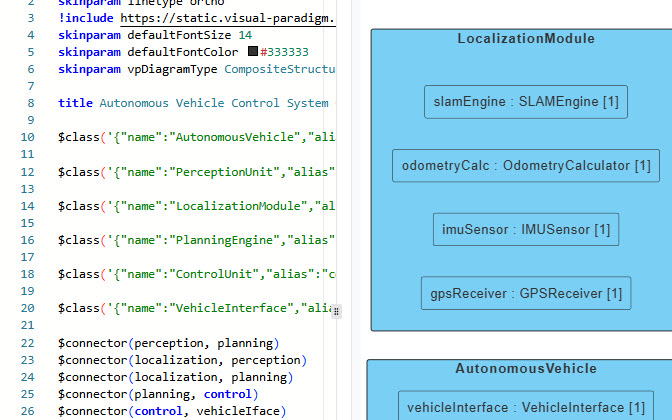The image size is (672, 420).
Task: Select the imuSensor : IMUSensor part box
Action: (526, 230)
